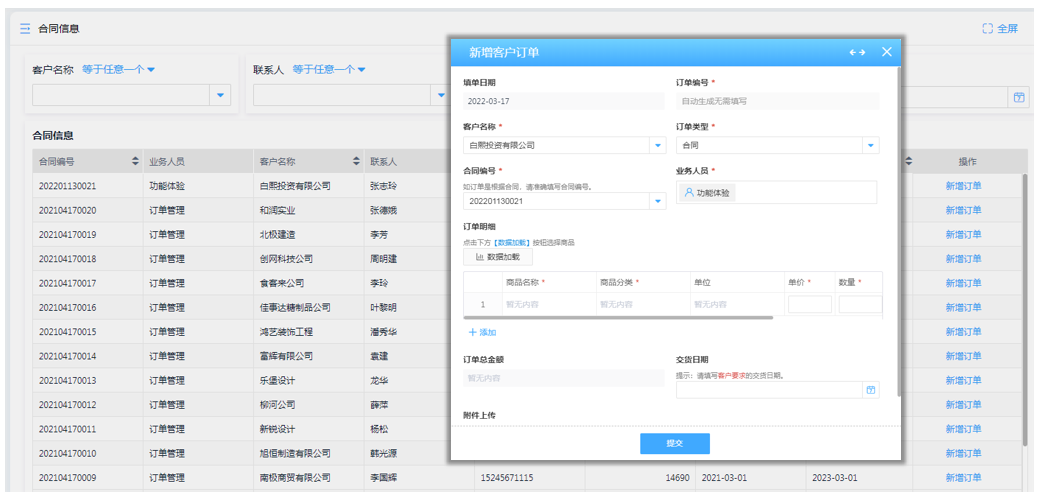Close the 新增客户订单 dialog
1041x504 pixels.
[886, 52]
